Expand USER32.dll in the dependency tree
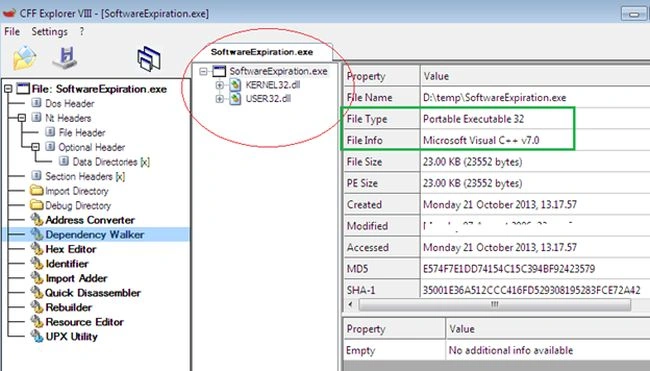The image size is (650, 371). click(x=220, y=99)
